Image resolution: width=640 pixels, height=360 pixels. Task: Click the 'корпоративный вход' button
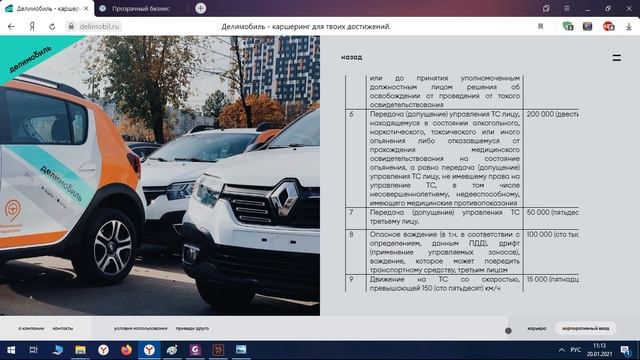[x=586, y=328]
